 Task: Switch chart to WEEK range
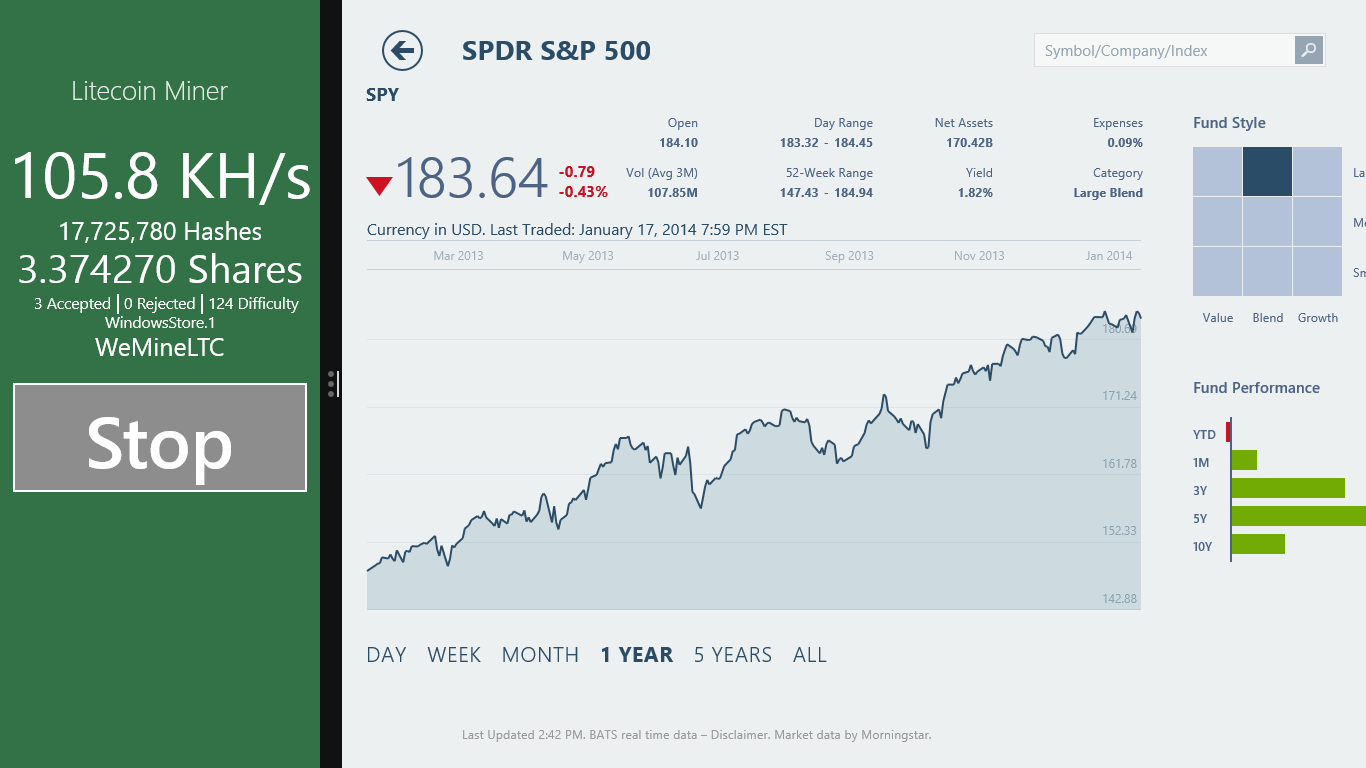[x=454, y=655]
